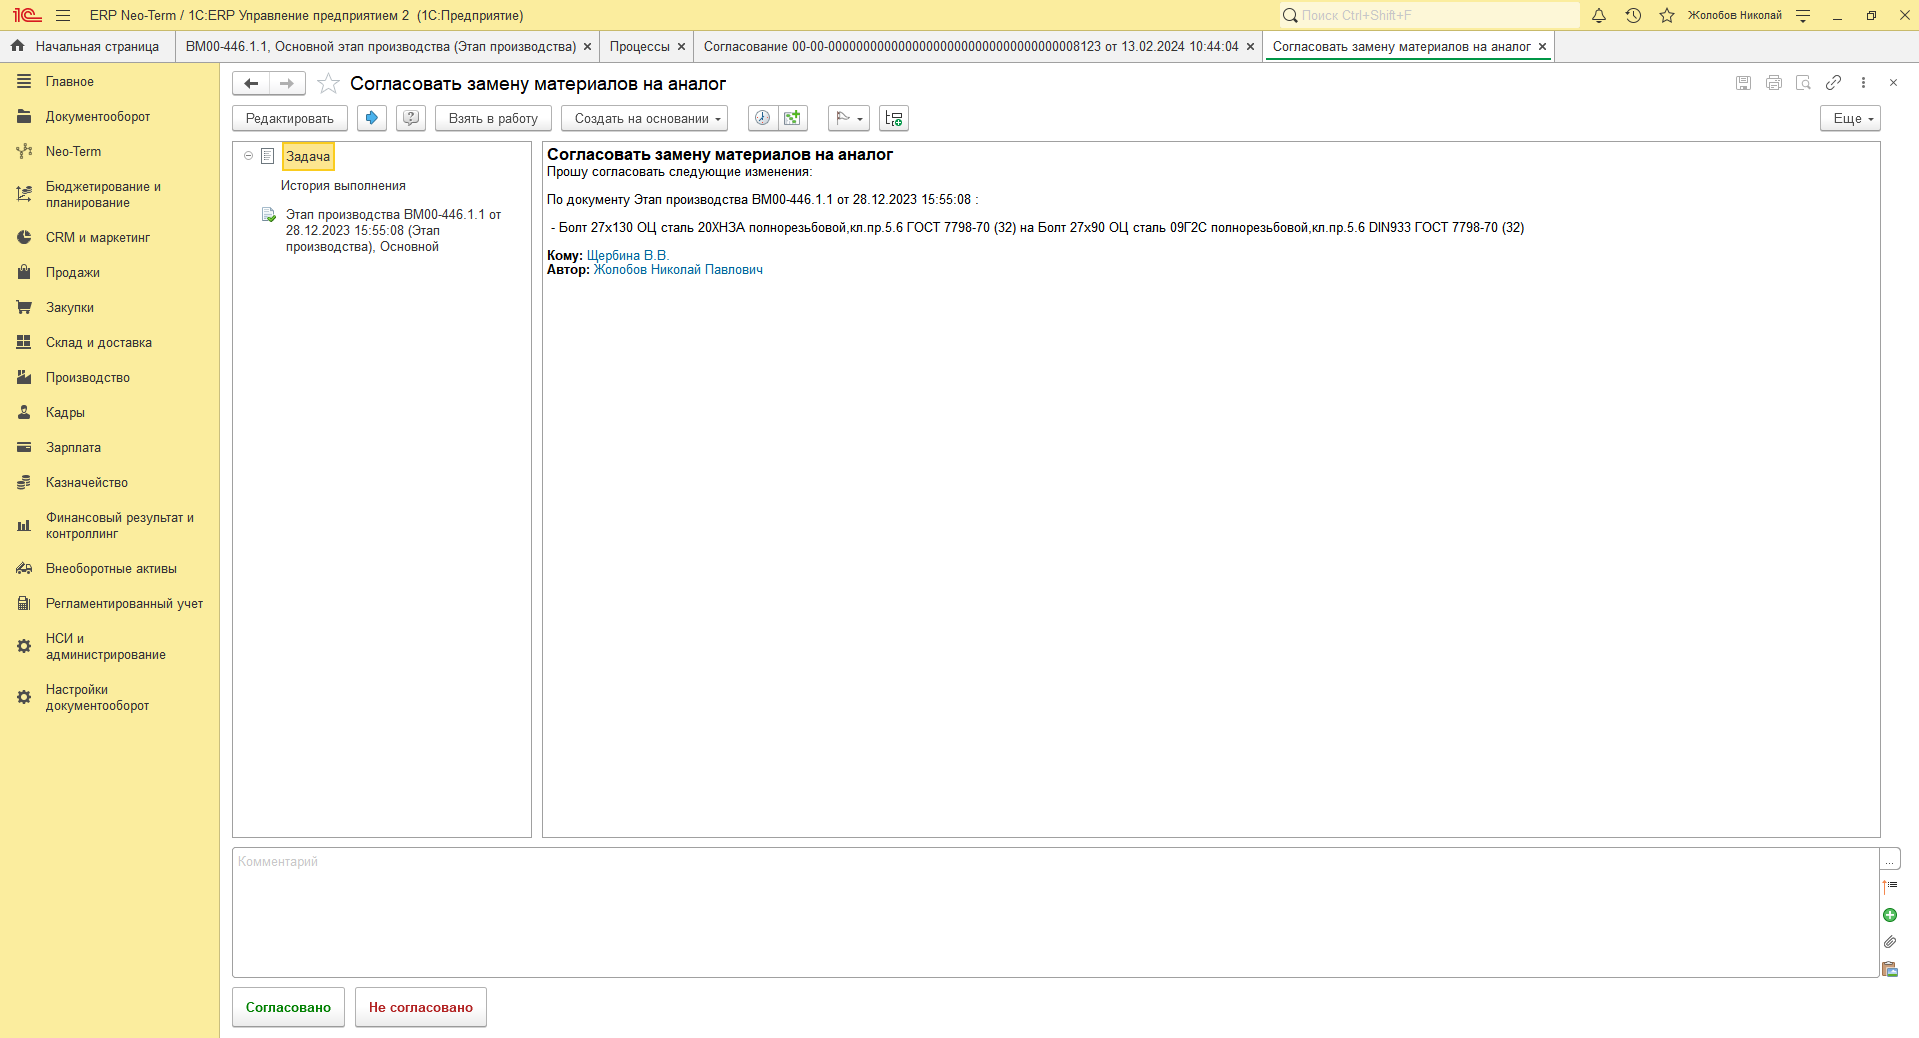Click ellipsis button on comment field

pyautogui.click(x=1890, y=860)
